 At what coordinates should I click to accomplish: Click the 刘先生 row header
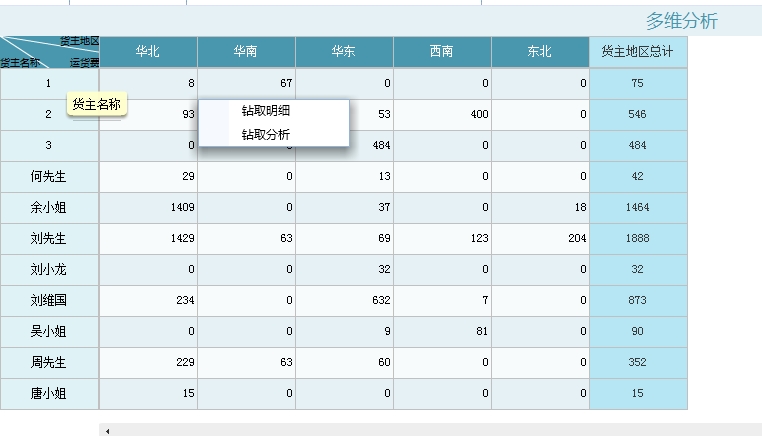(49, 239)
